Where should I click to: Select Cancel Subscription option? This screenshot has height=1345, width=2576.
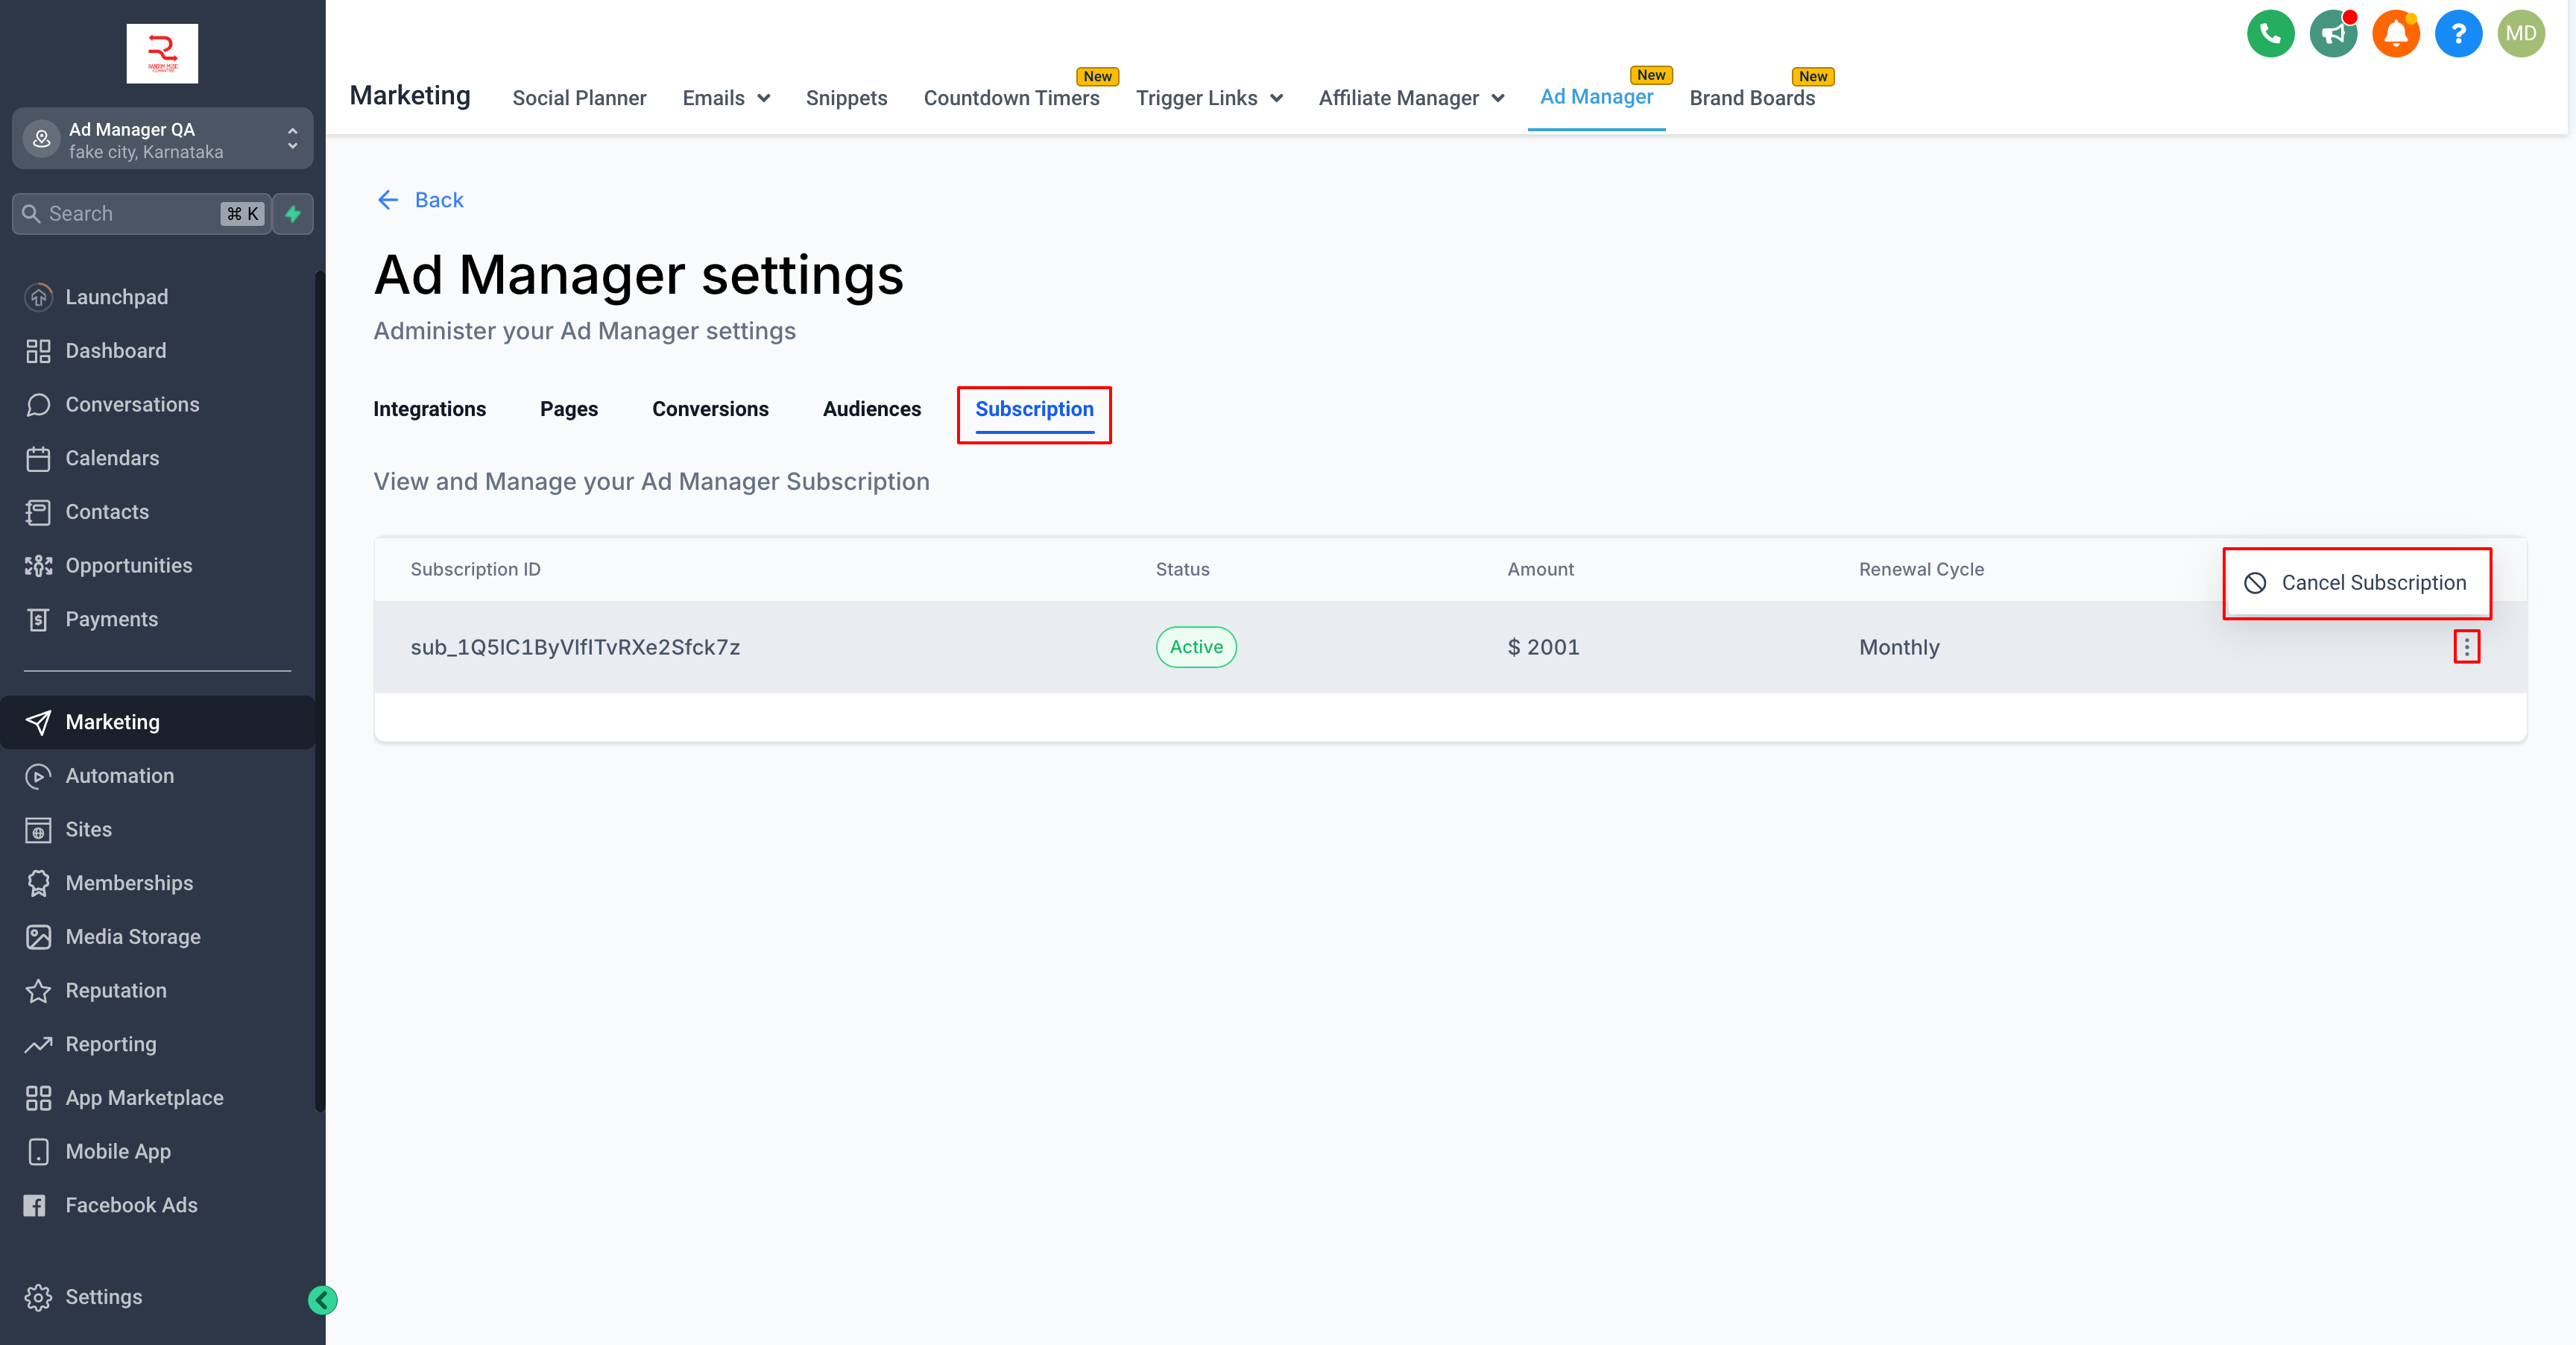coord(2357,583)
